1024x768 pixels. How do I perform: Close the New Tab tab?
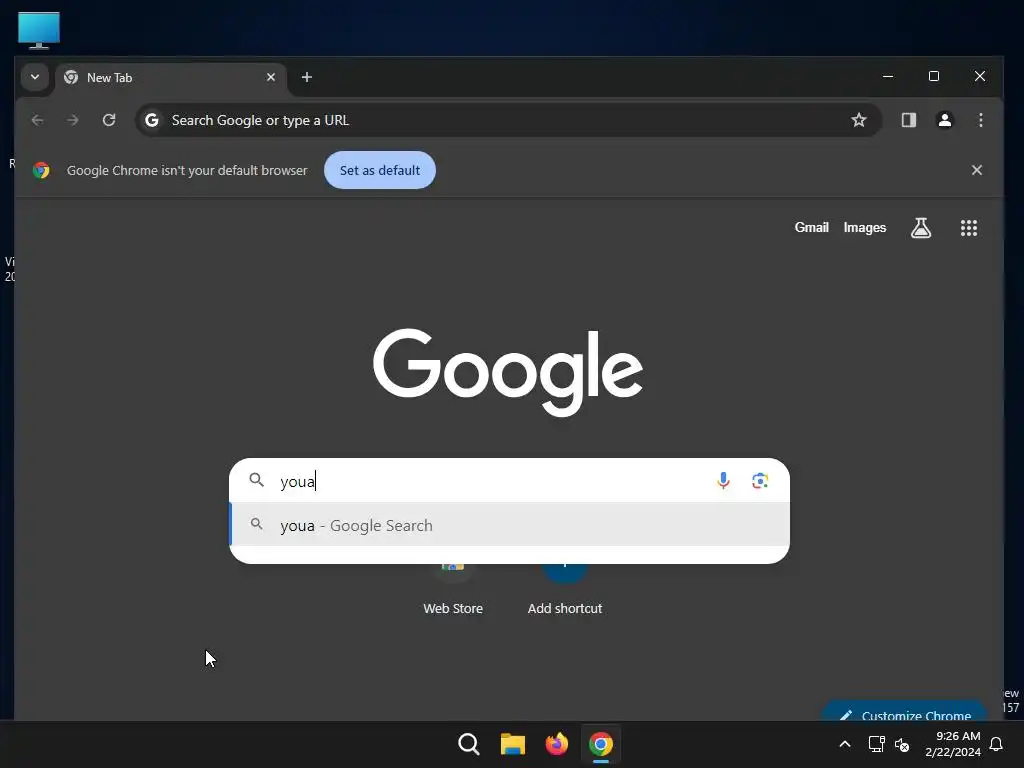[271, 77]
